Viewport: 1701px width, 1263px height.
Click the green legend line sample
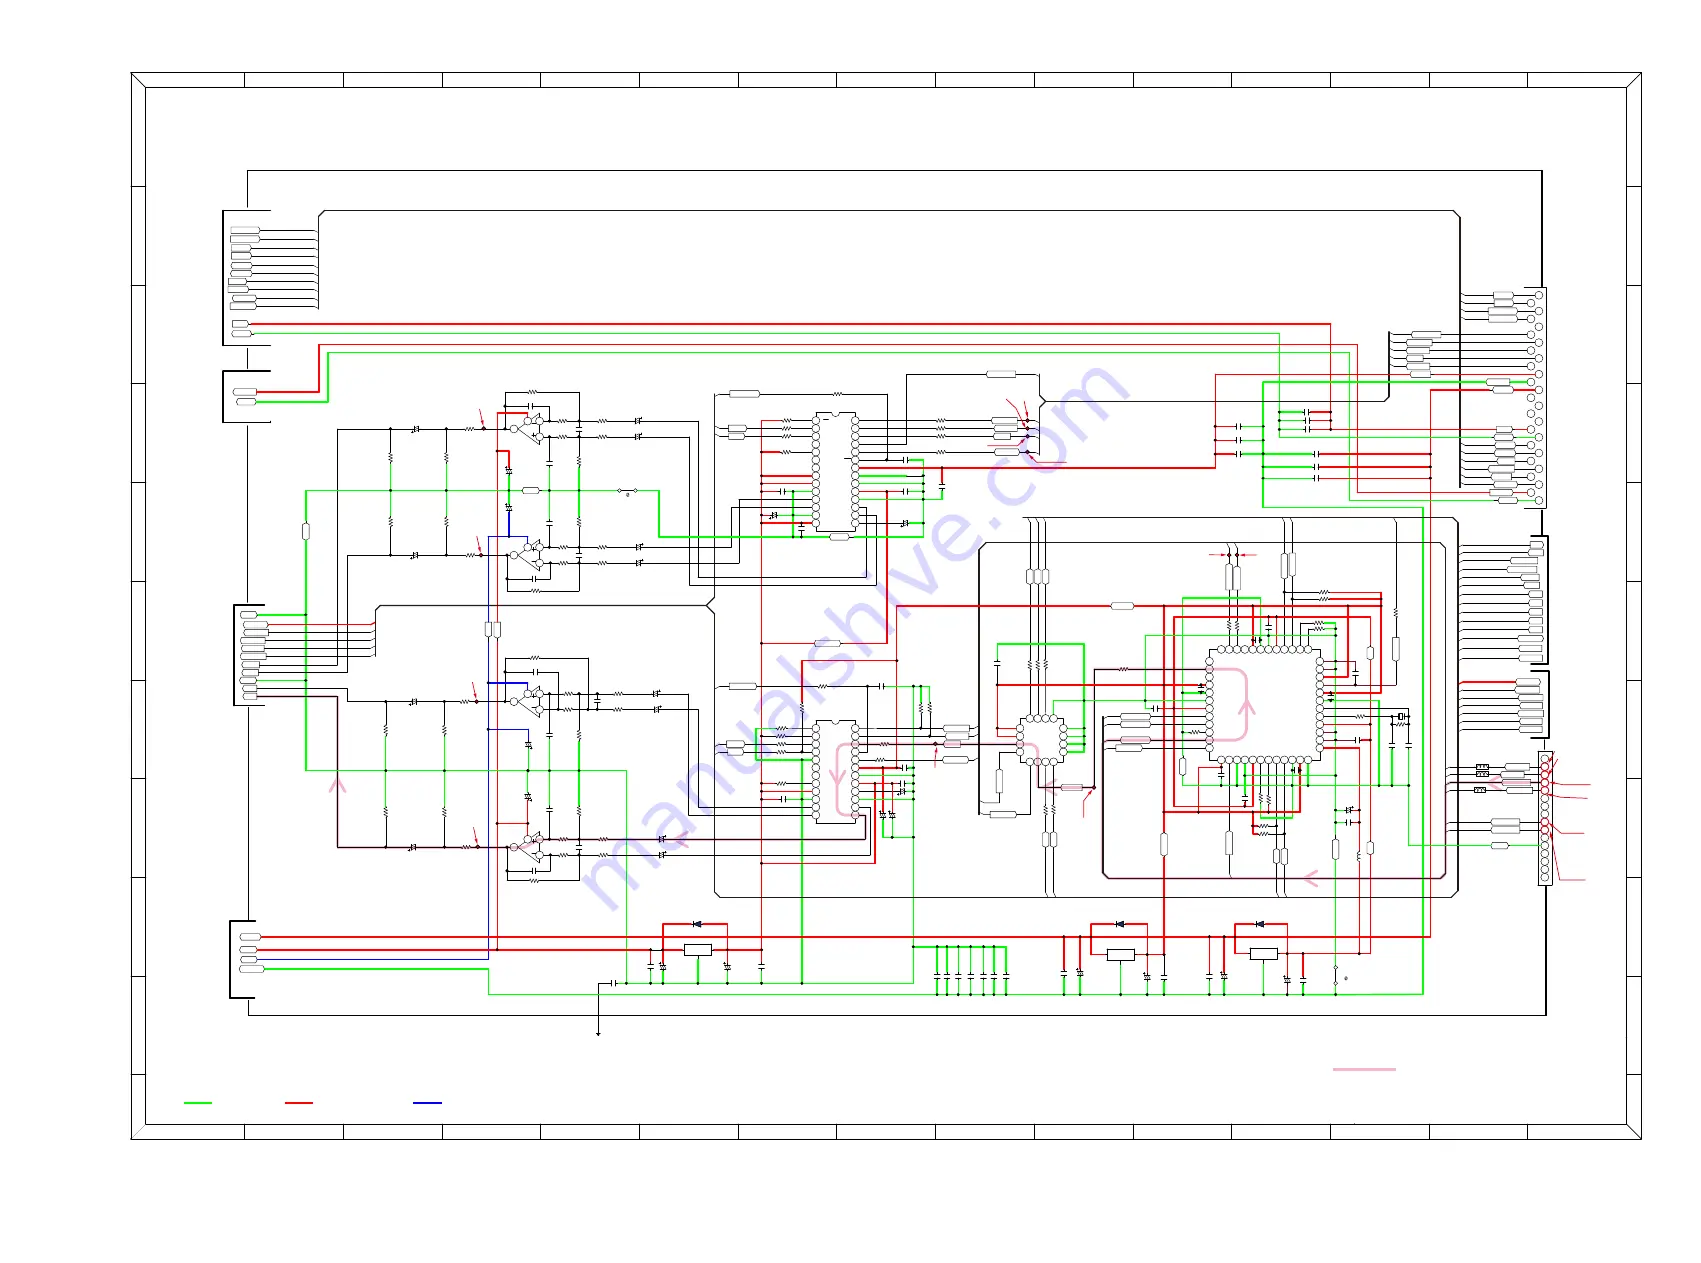click(x=198, y=1103)
